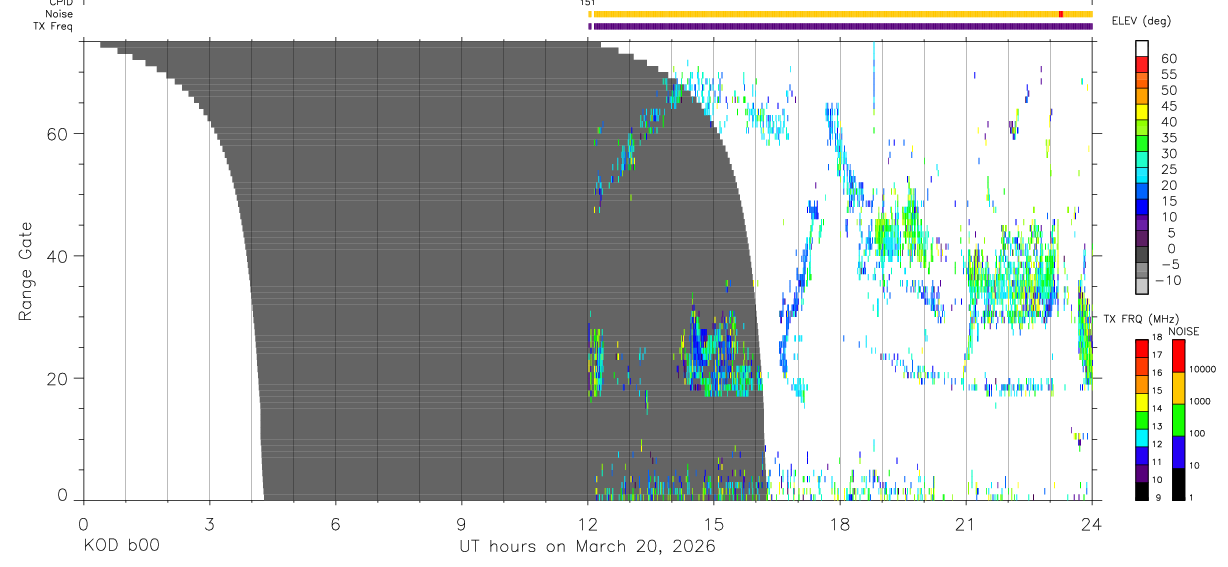This screenshot has width=1228, height=567.
Task: Click the '24' hour tick label on the time axis
Action: point(1091,523)
